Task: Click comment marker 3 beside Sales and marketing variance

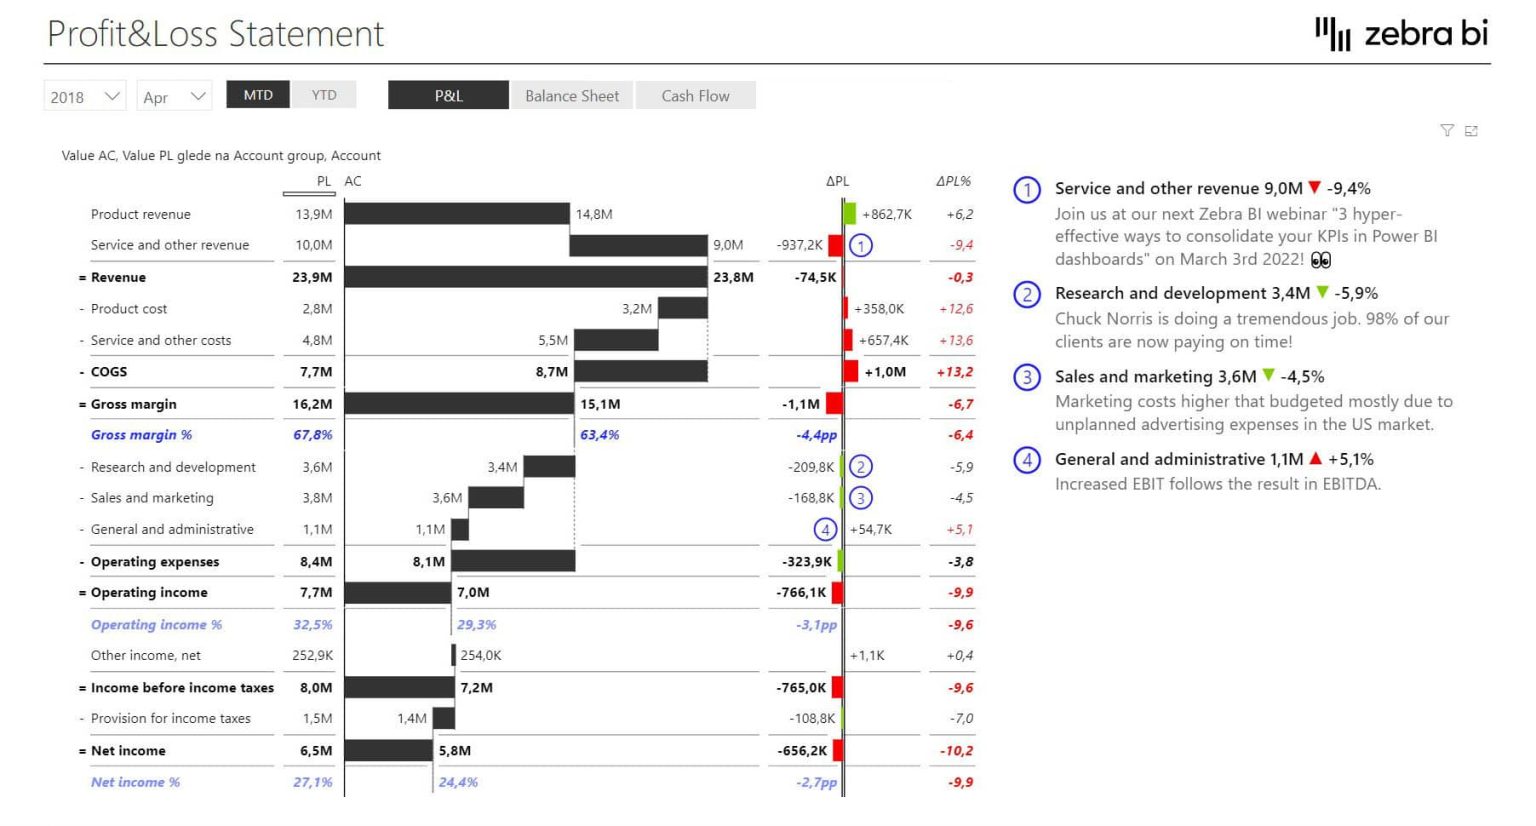Action: point(862,497)
